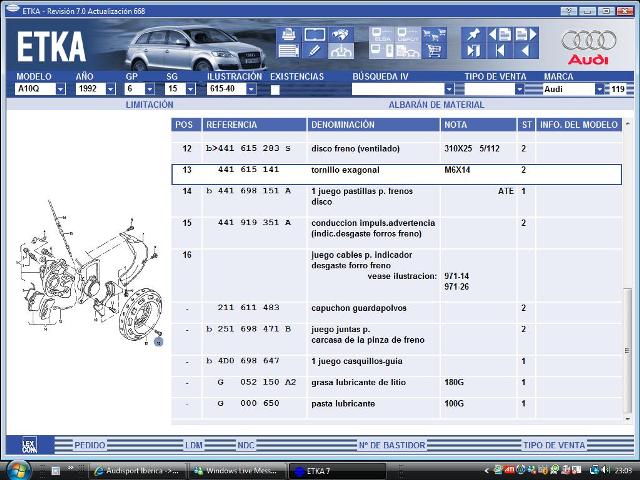Screen dimensions: 640x480
Task: Switch to ALBARÁN DE MATERIAL tab
Action: point(436,104)
